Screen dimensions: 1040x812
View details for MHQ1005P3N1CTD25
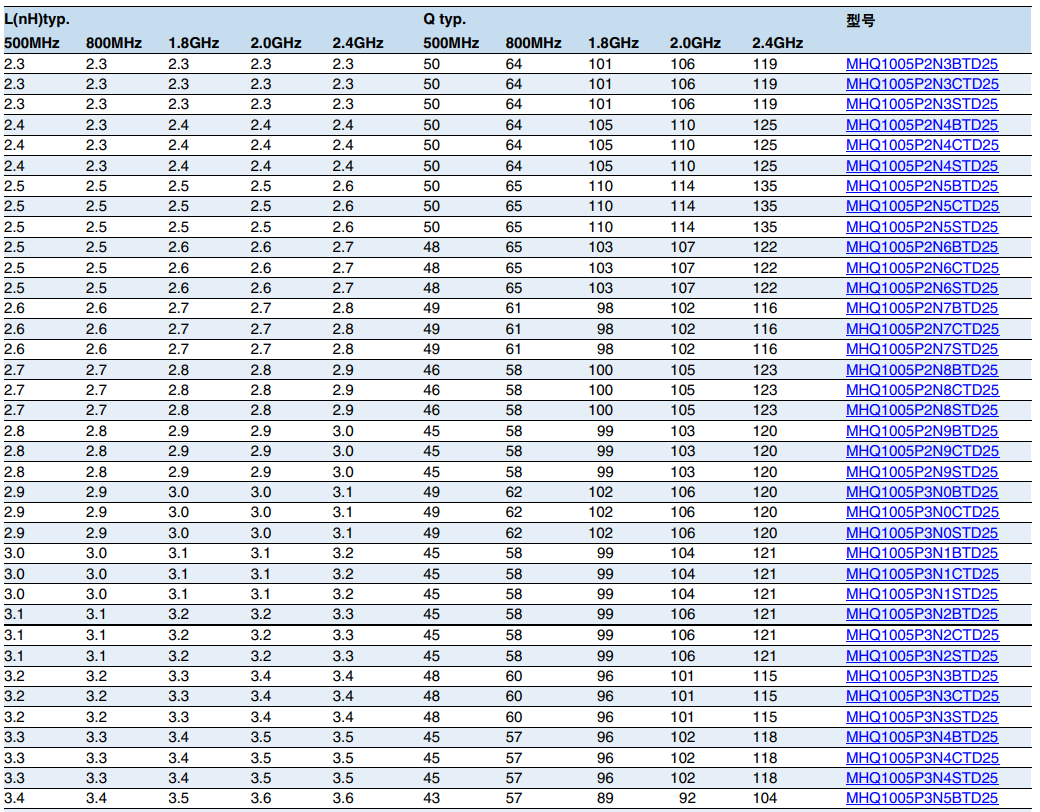coord(923,575)
